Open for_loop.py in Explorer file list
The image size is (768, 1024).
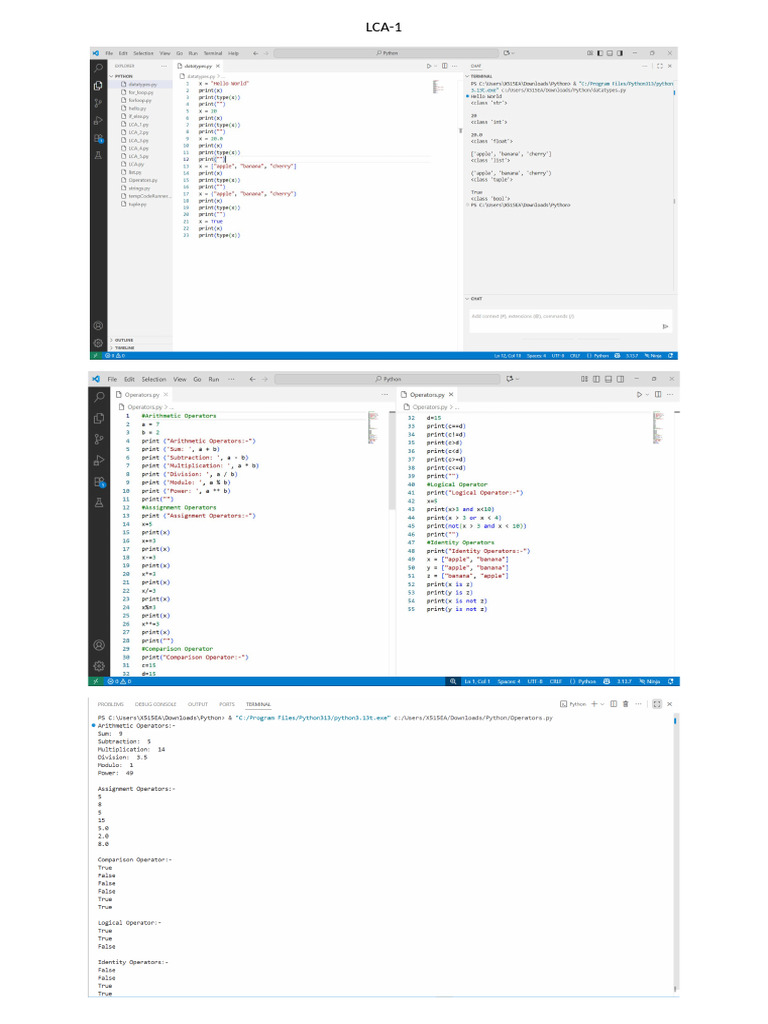(x=140, y=92)
